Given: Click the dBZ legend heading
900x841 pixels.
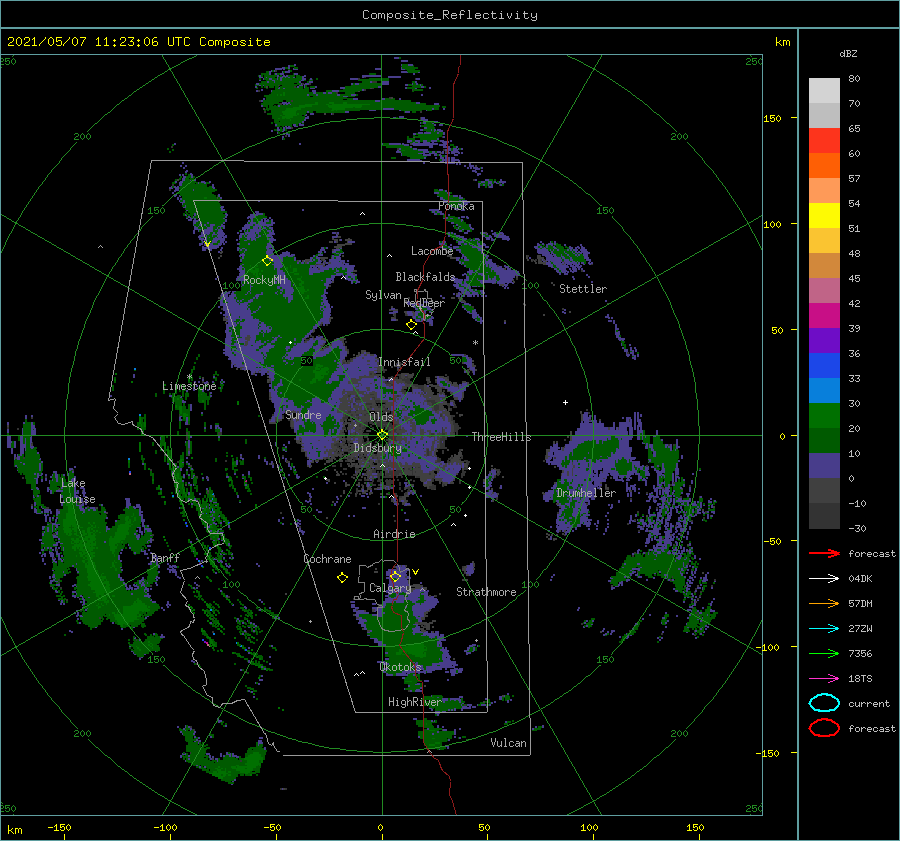Looking at the screenshot, I should tap(848, 53).
